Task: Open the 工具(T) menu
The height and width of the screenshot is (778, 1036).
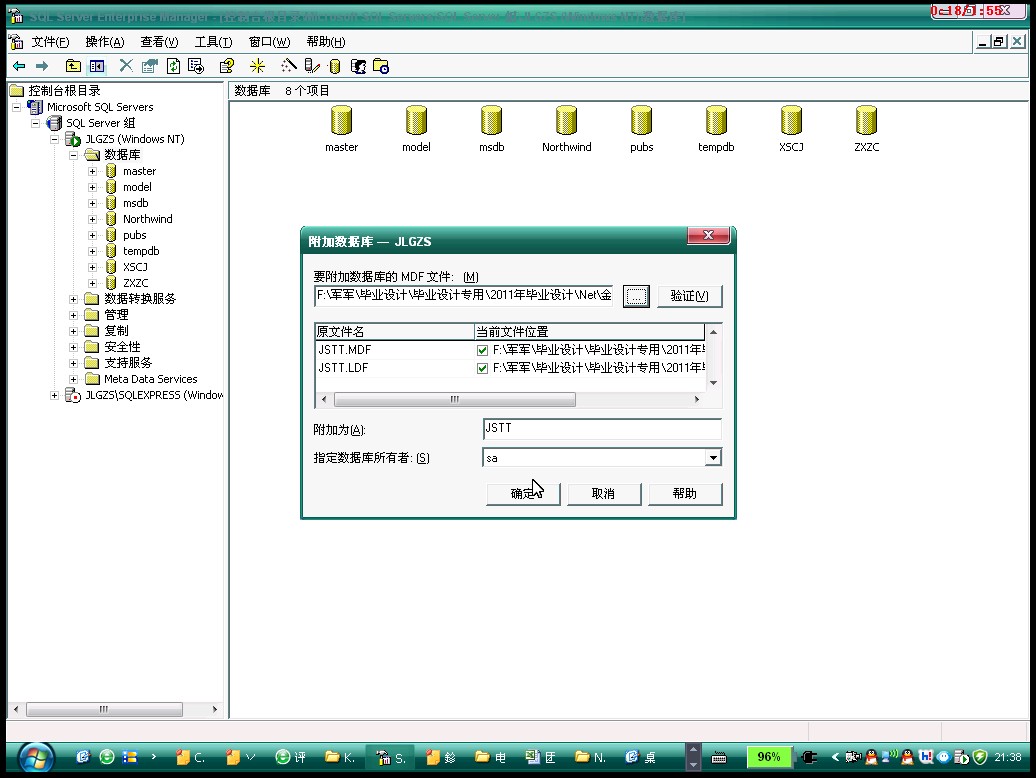Action: [213, 42]
